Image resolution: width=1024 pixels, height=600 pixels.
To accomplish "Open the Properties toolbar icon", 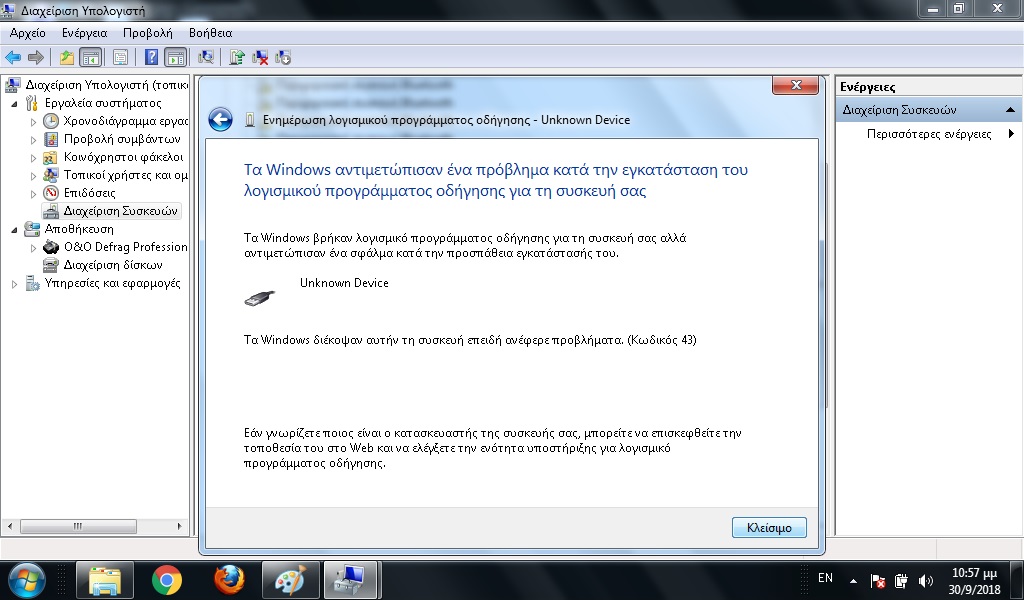I will pyautogui.click(x=120, y=57).
